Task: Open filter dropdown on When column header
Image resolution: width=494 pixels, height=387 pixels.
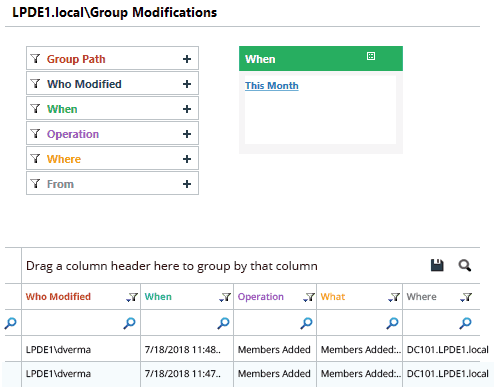Action: [225, 297]
